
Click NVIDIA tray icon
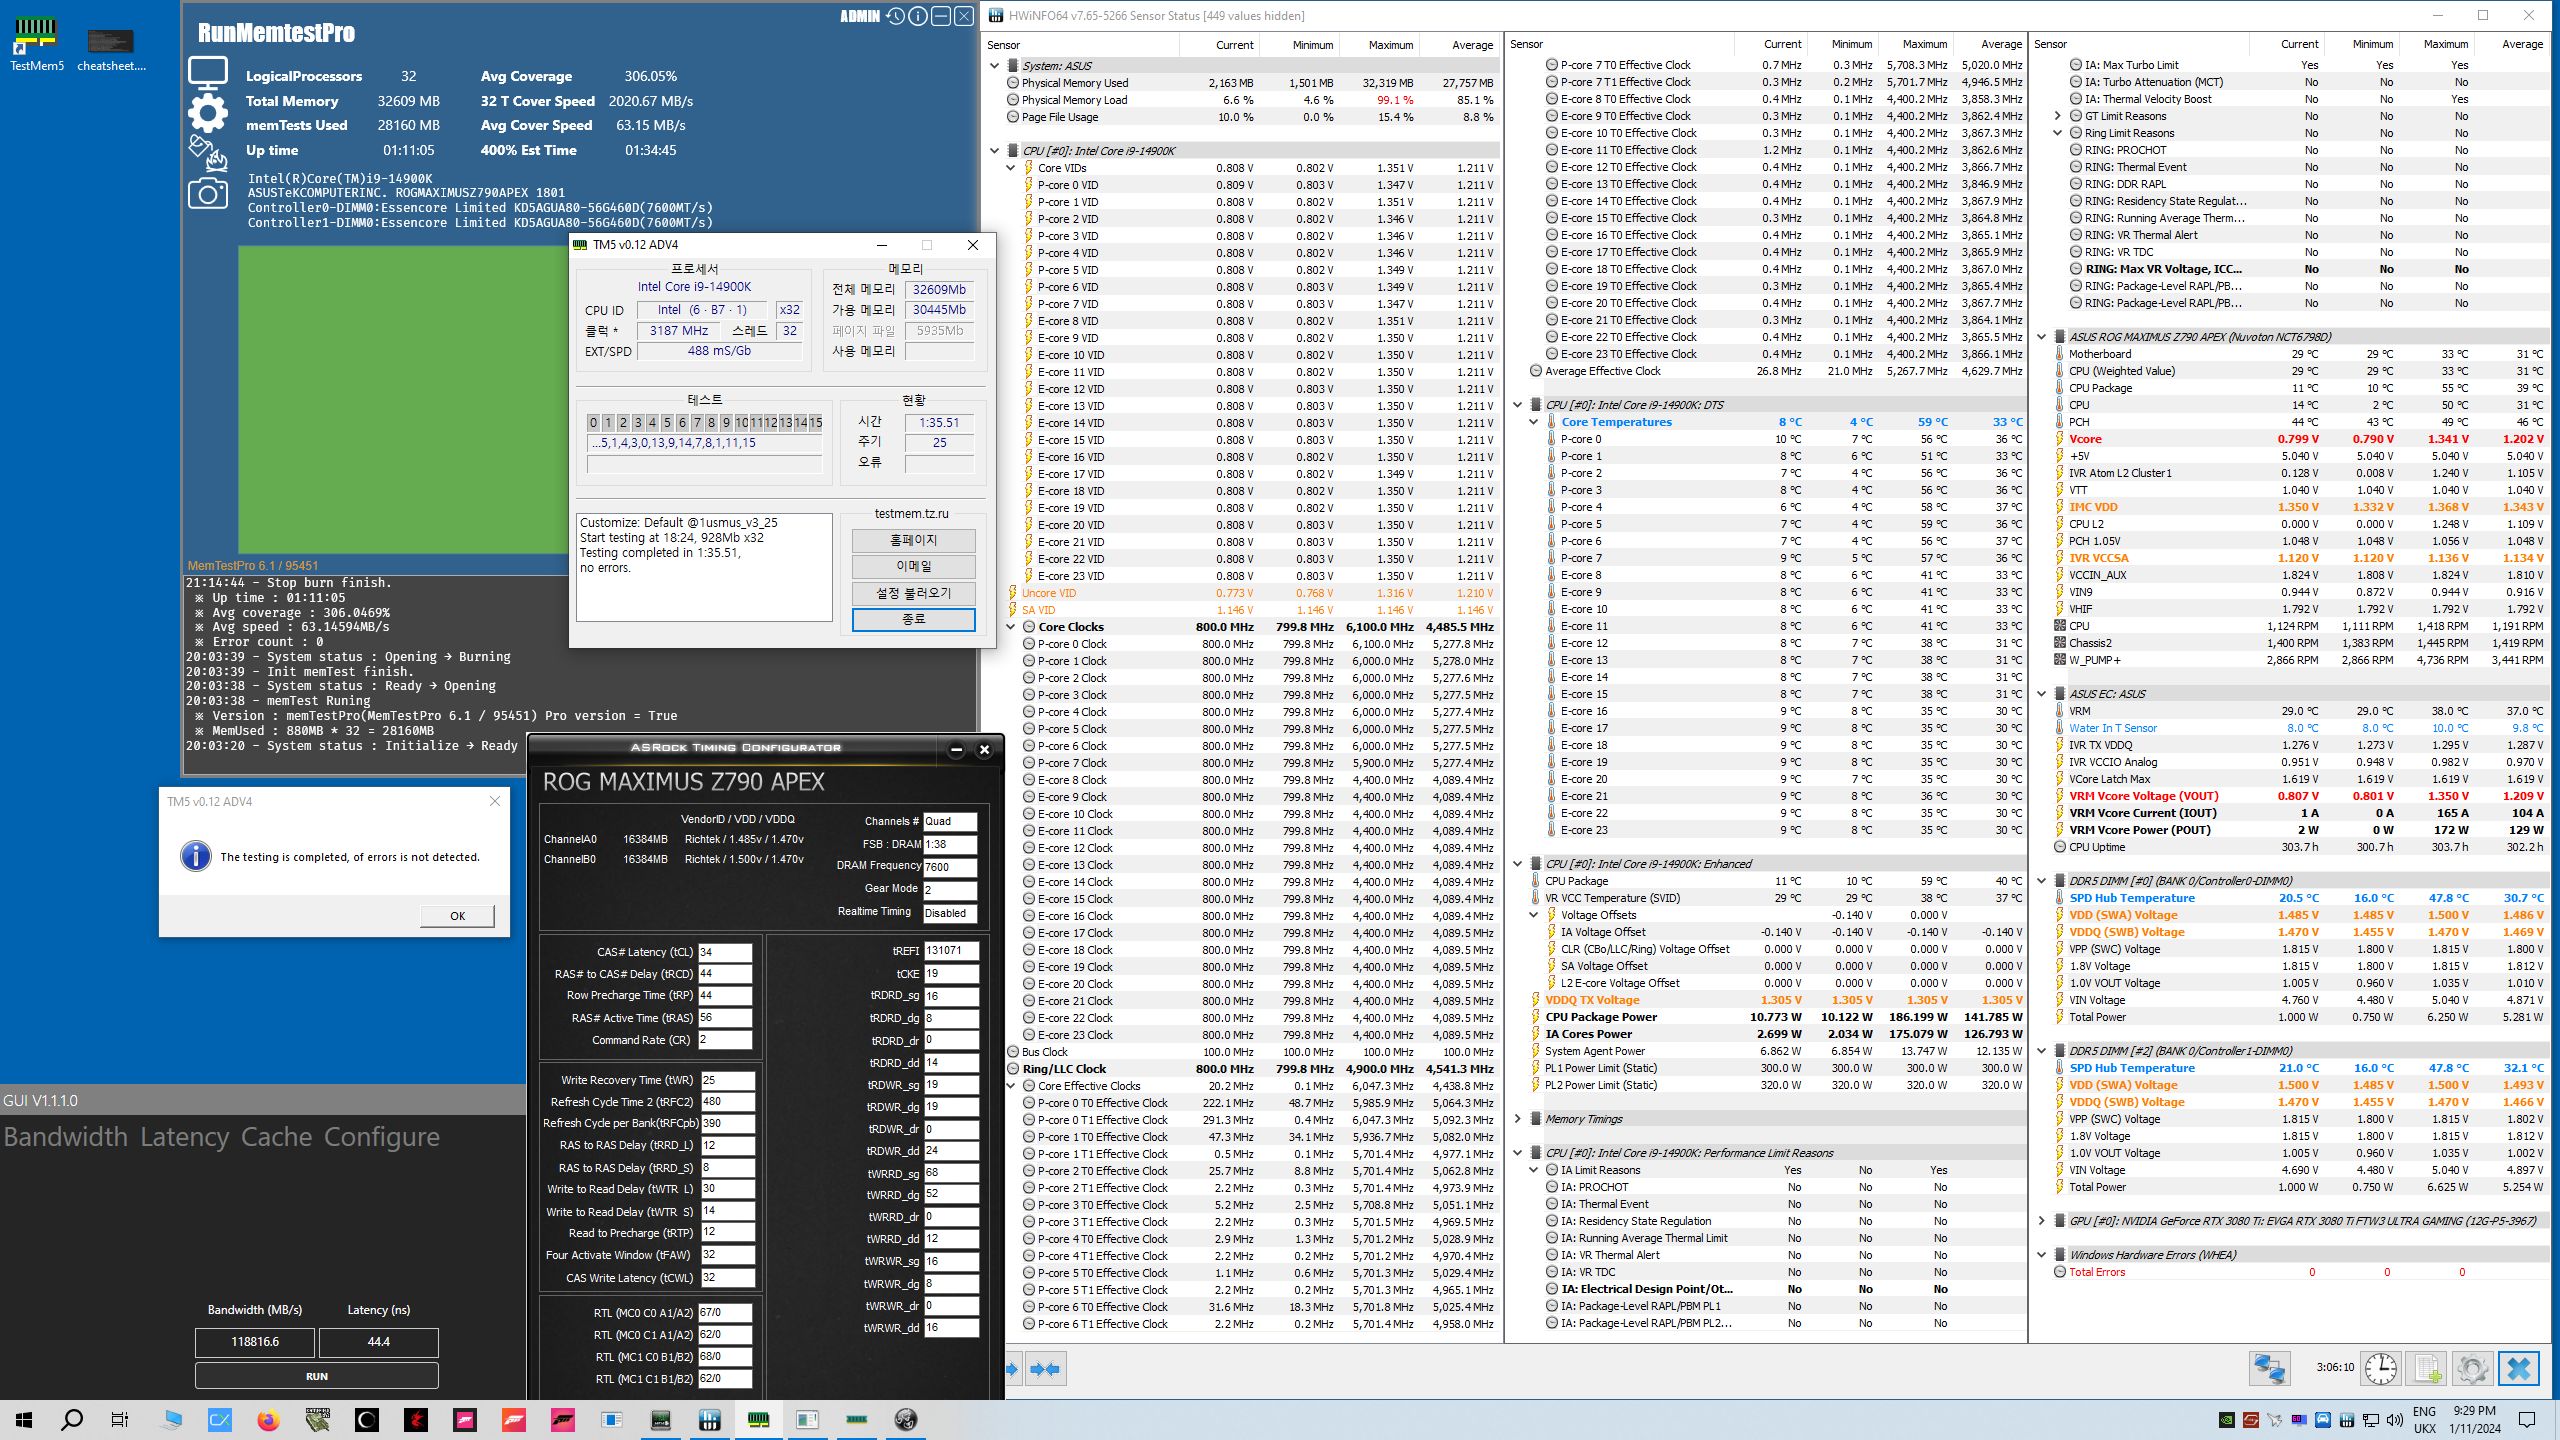click(2227, 1420)
